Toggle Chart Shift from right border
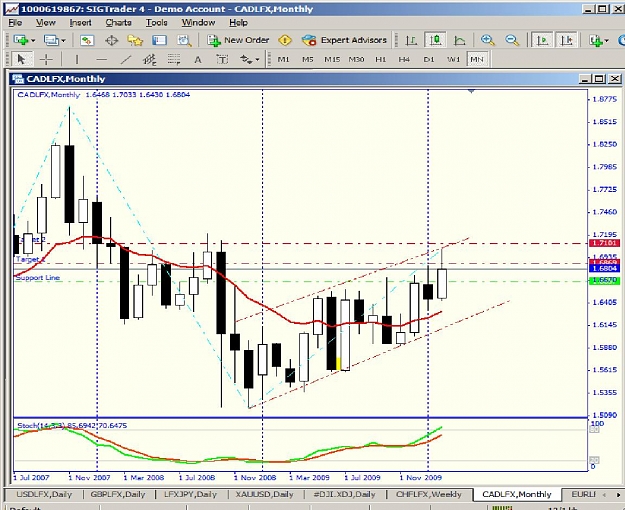Screen dimensions: 625x510 (566, 40)
